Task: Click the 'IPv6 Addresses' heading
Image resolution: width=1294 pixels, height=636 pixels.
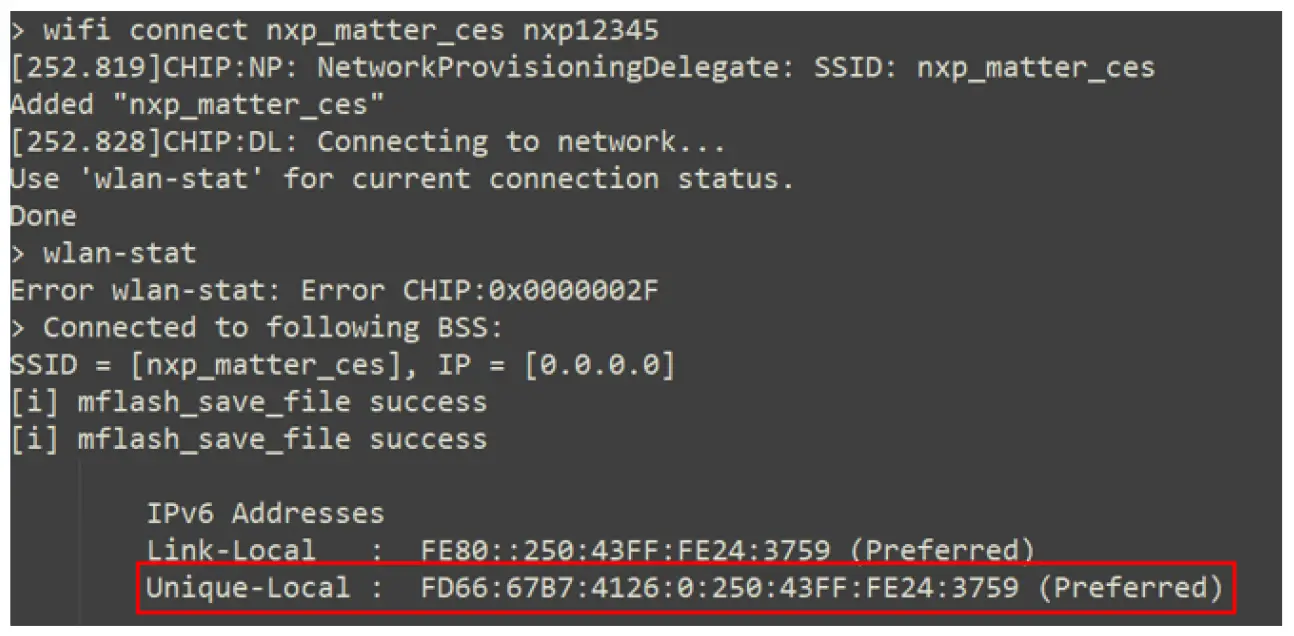Action: point(265,514)
